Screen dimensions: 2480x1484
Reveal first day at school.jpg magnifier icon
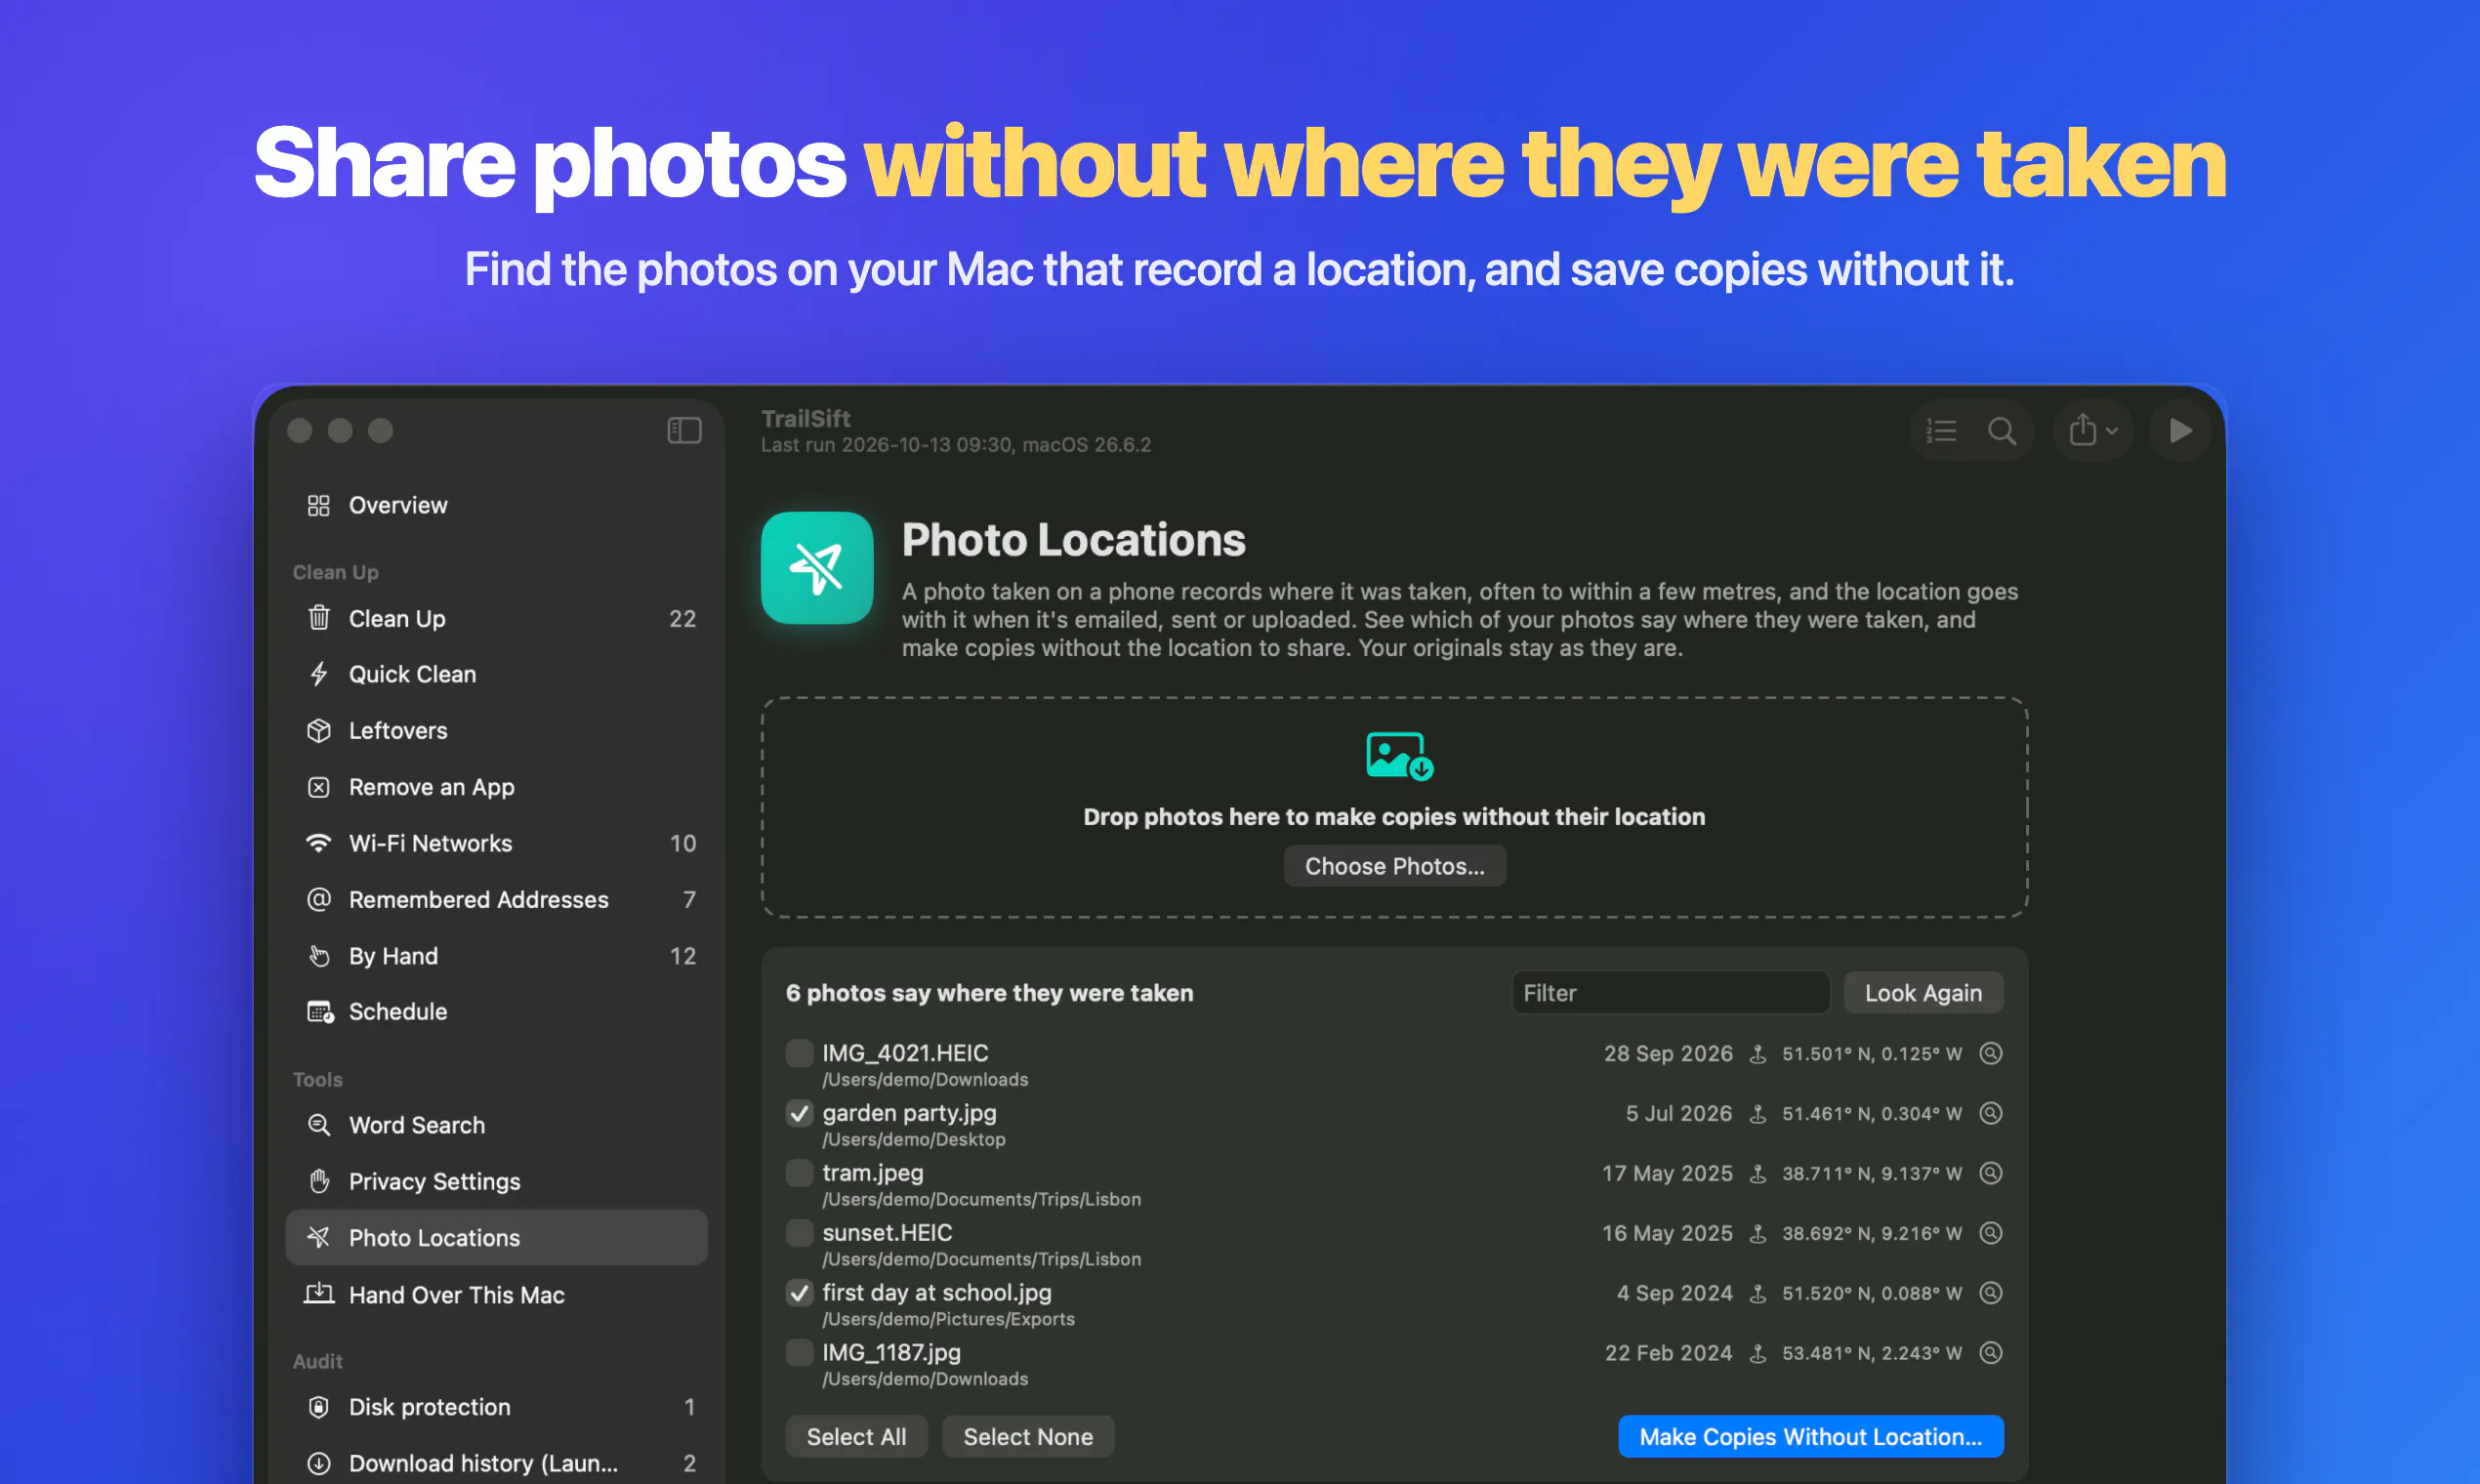(x=1991, y=1293)
